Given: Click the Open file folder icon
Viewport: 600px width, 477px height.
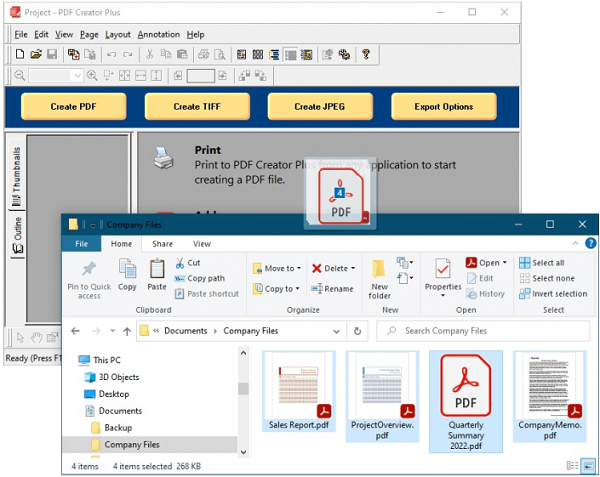Looking at the screenshot, I should [36, 55].
